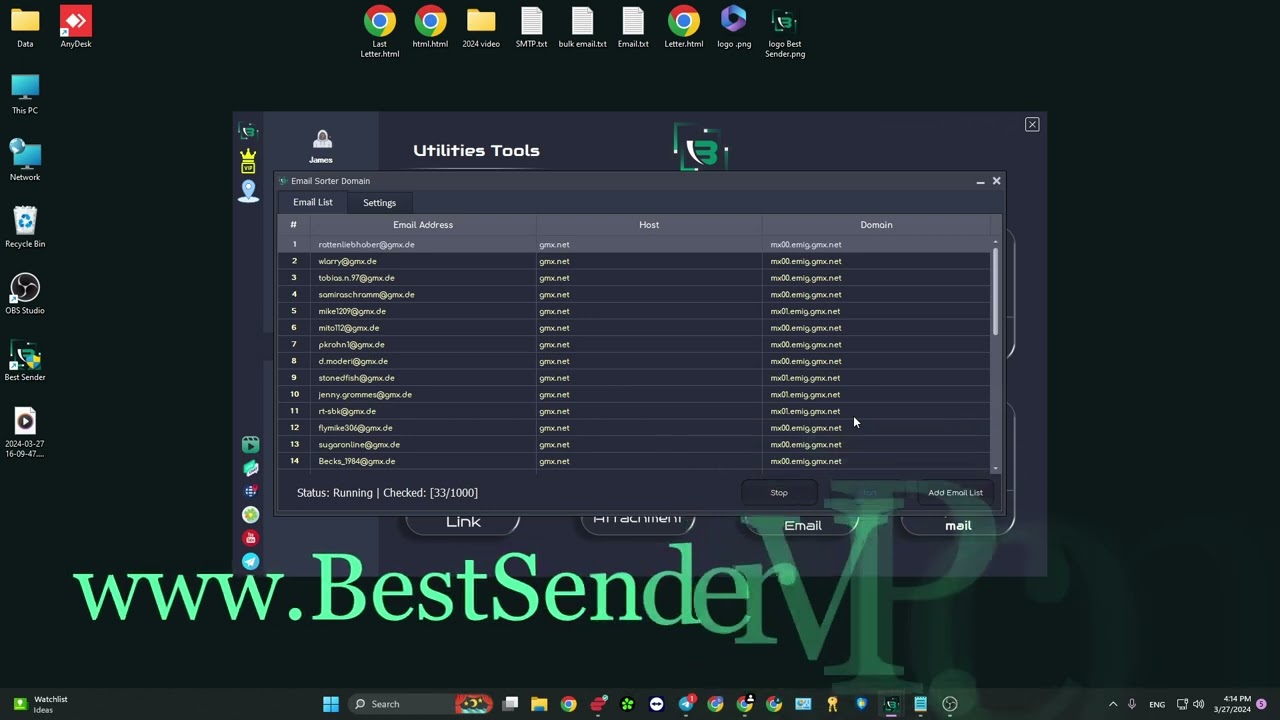This screenshot has width=1280, height=720.
Task: Select the 2024 video folder
Action: coord(481,28)
